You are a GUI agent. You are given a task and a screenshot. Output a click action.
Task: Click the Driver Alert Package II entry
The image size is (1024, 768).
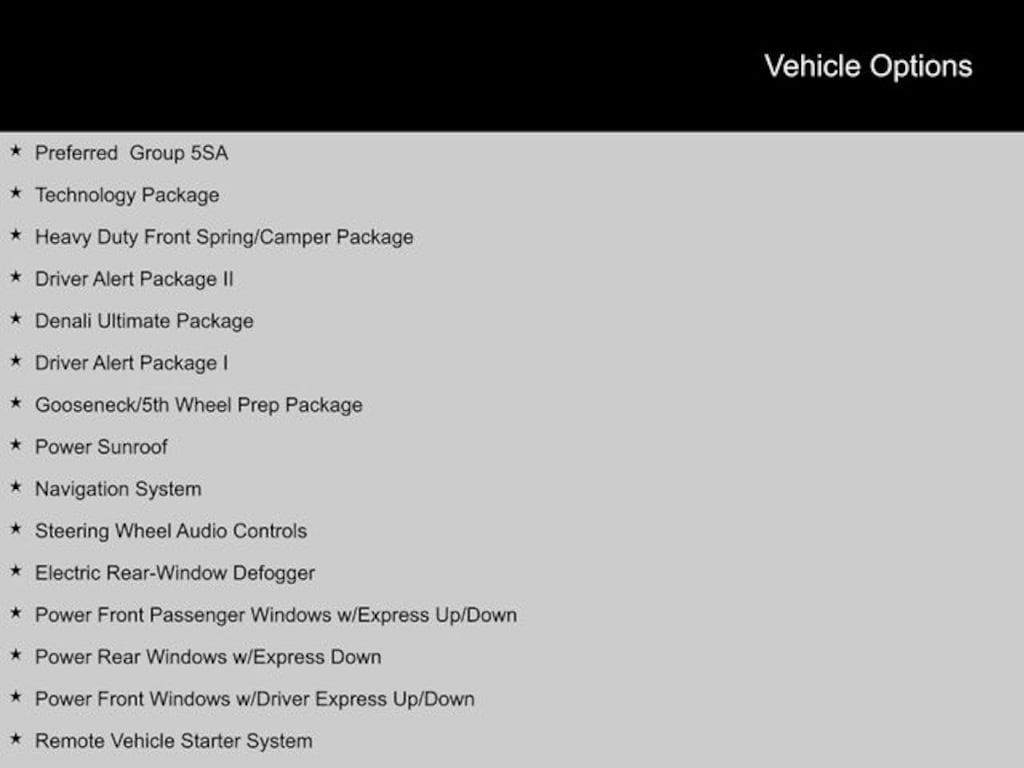pos(134,279)
